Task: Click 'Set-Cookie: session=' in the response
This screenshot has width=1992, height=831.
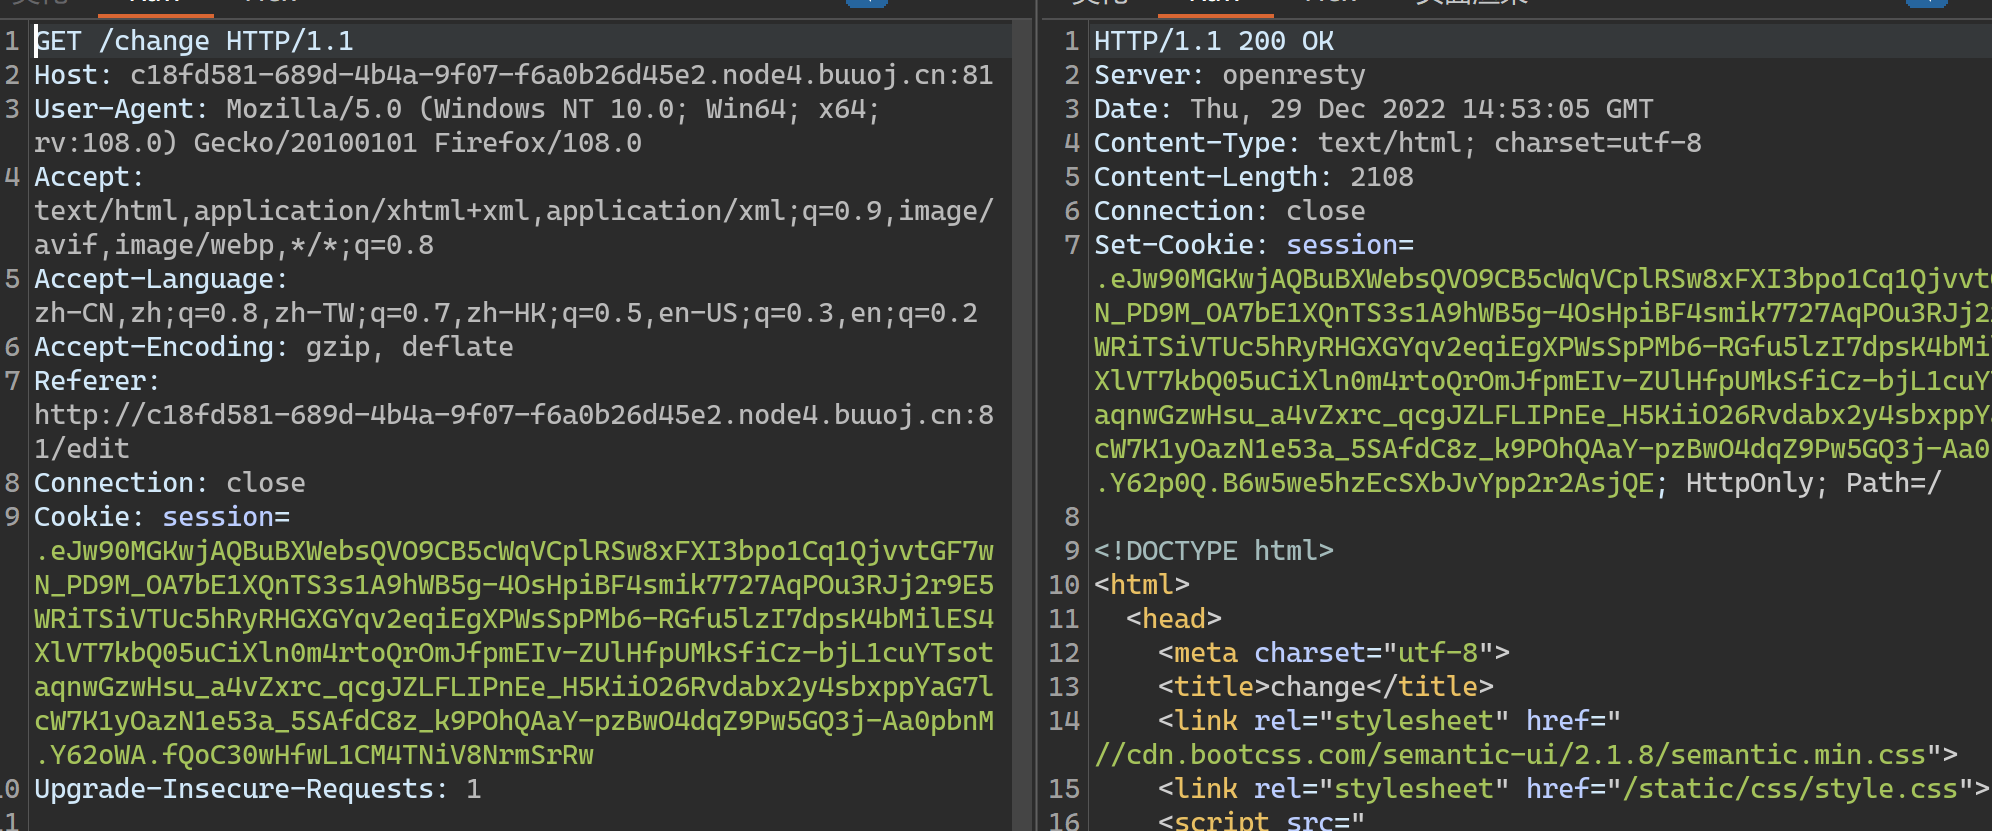Action: point(1253,245)
